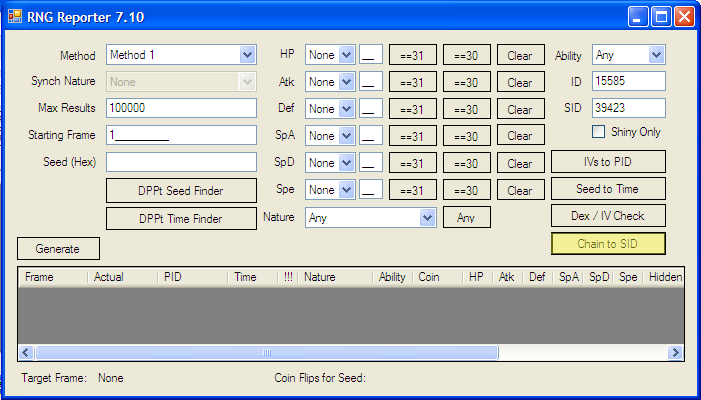
Task: Open the Seed to Time tool
Action: (x=608, y=189)
